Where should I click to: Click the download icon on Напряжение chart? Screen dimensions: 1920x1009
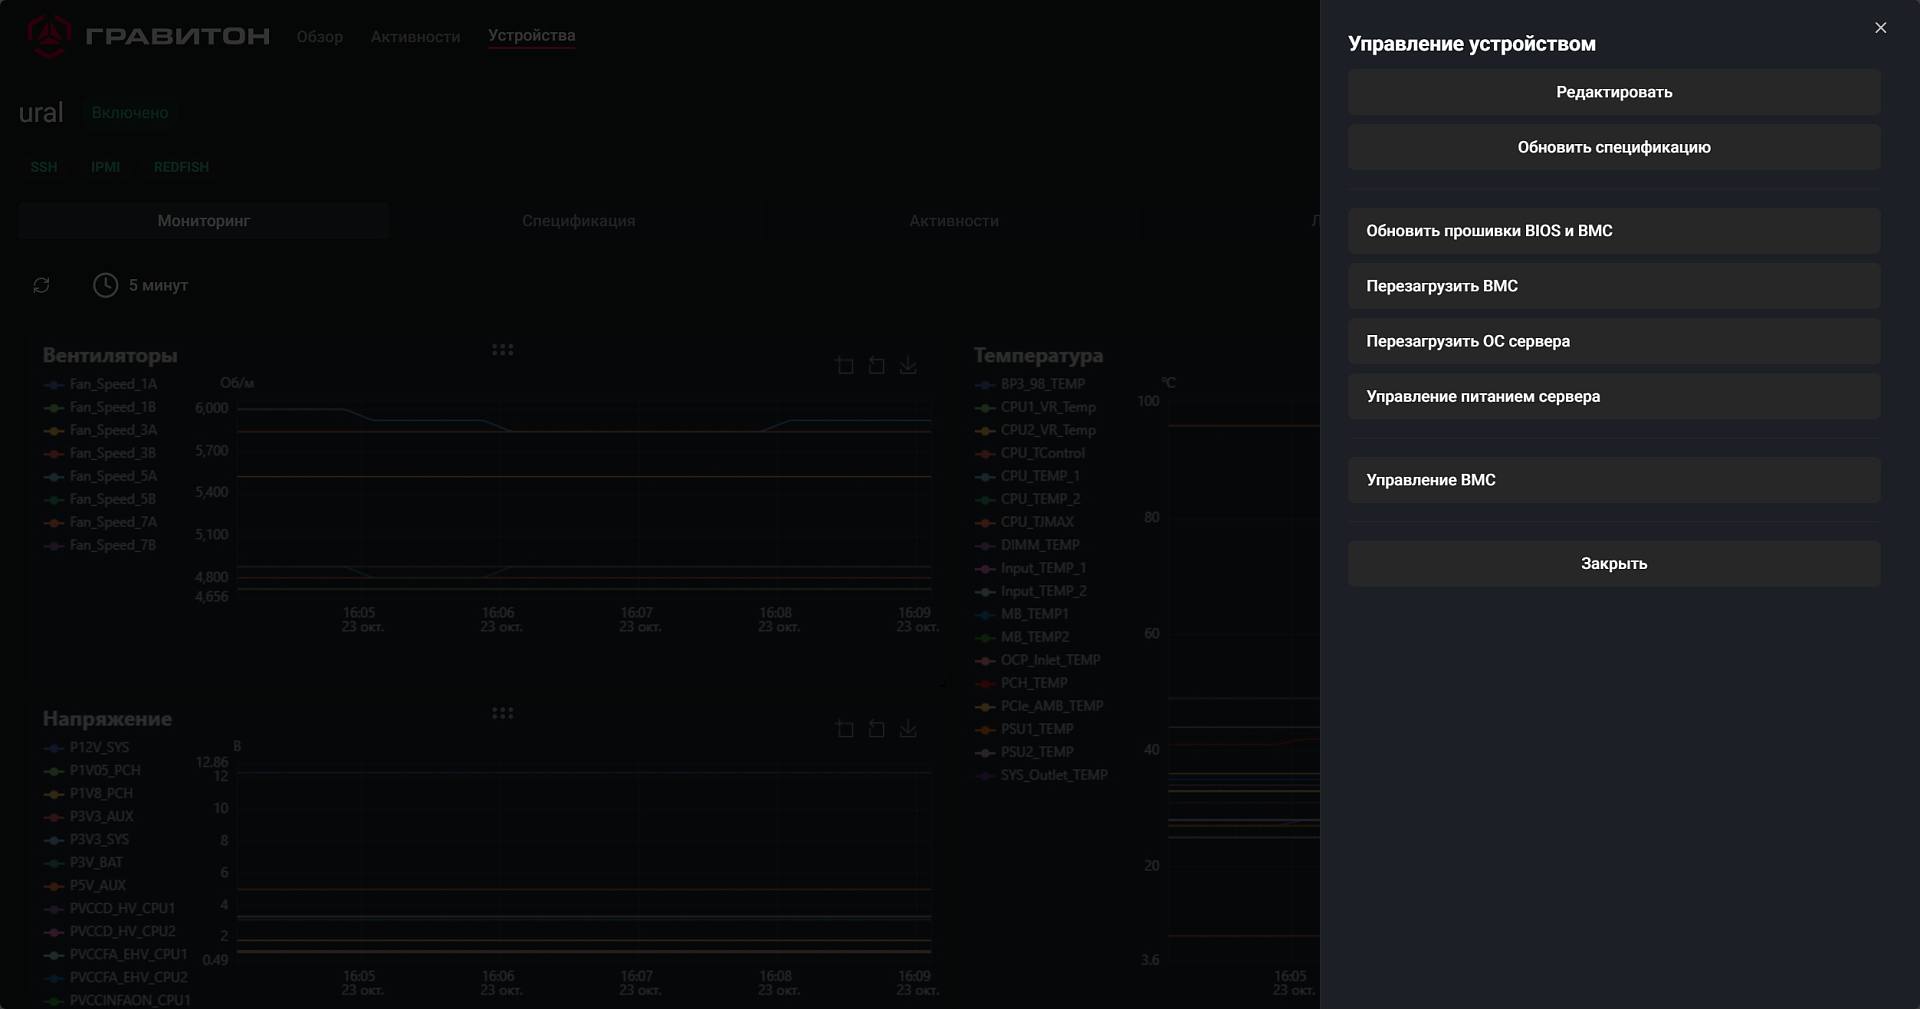(x=908, y=729)
